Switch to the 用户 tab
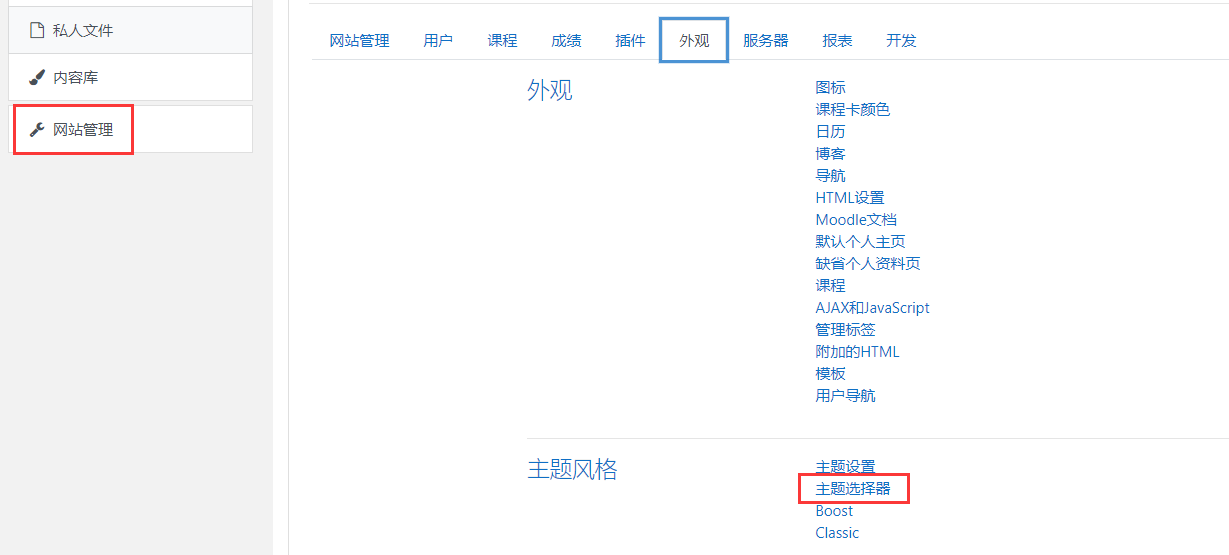 point(438,41)
